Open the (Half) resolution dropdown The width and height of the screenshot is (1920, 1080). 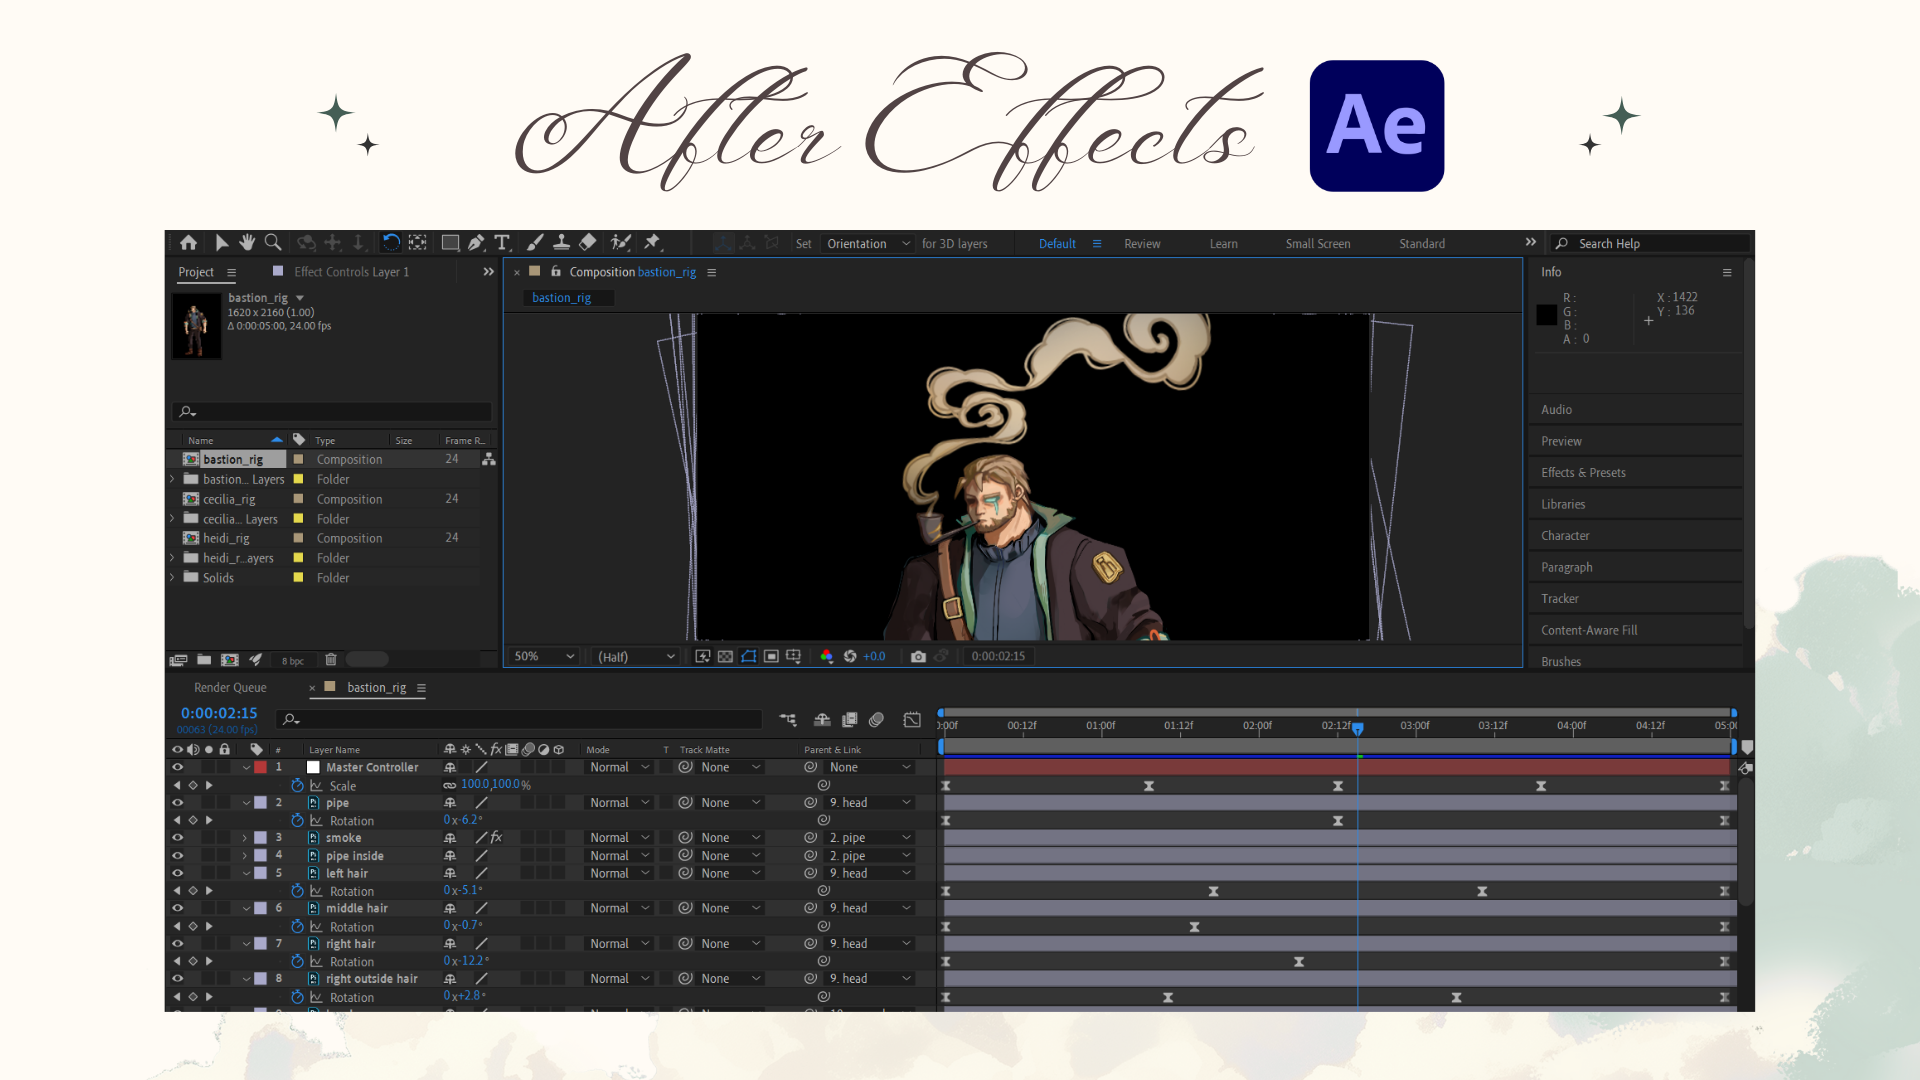(636, 657)
